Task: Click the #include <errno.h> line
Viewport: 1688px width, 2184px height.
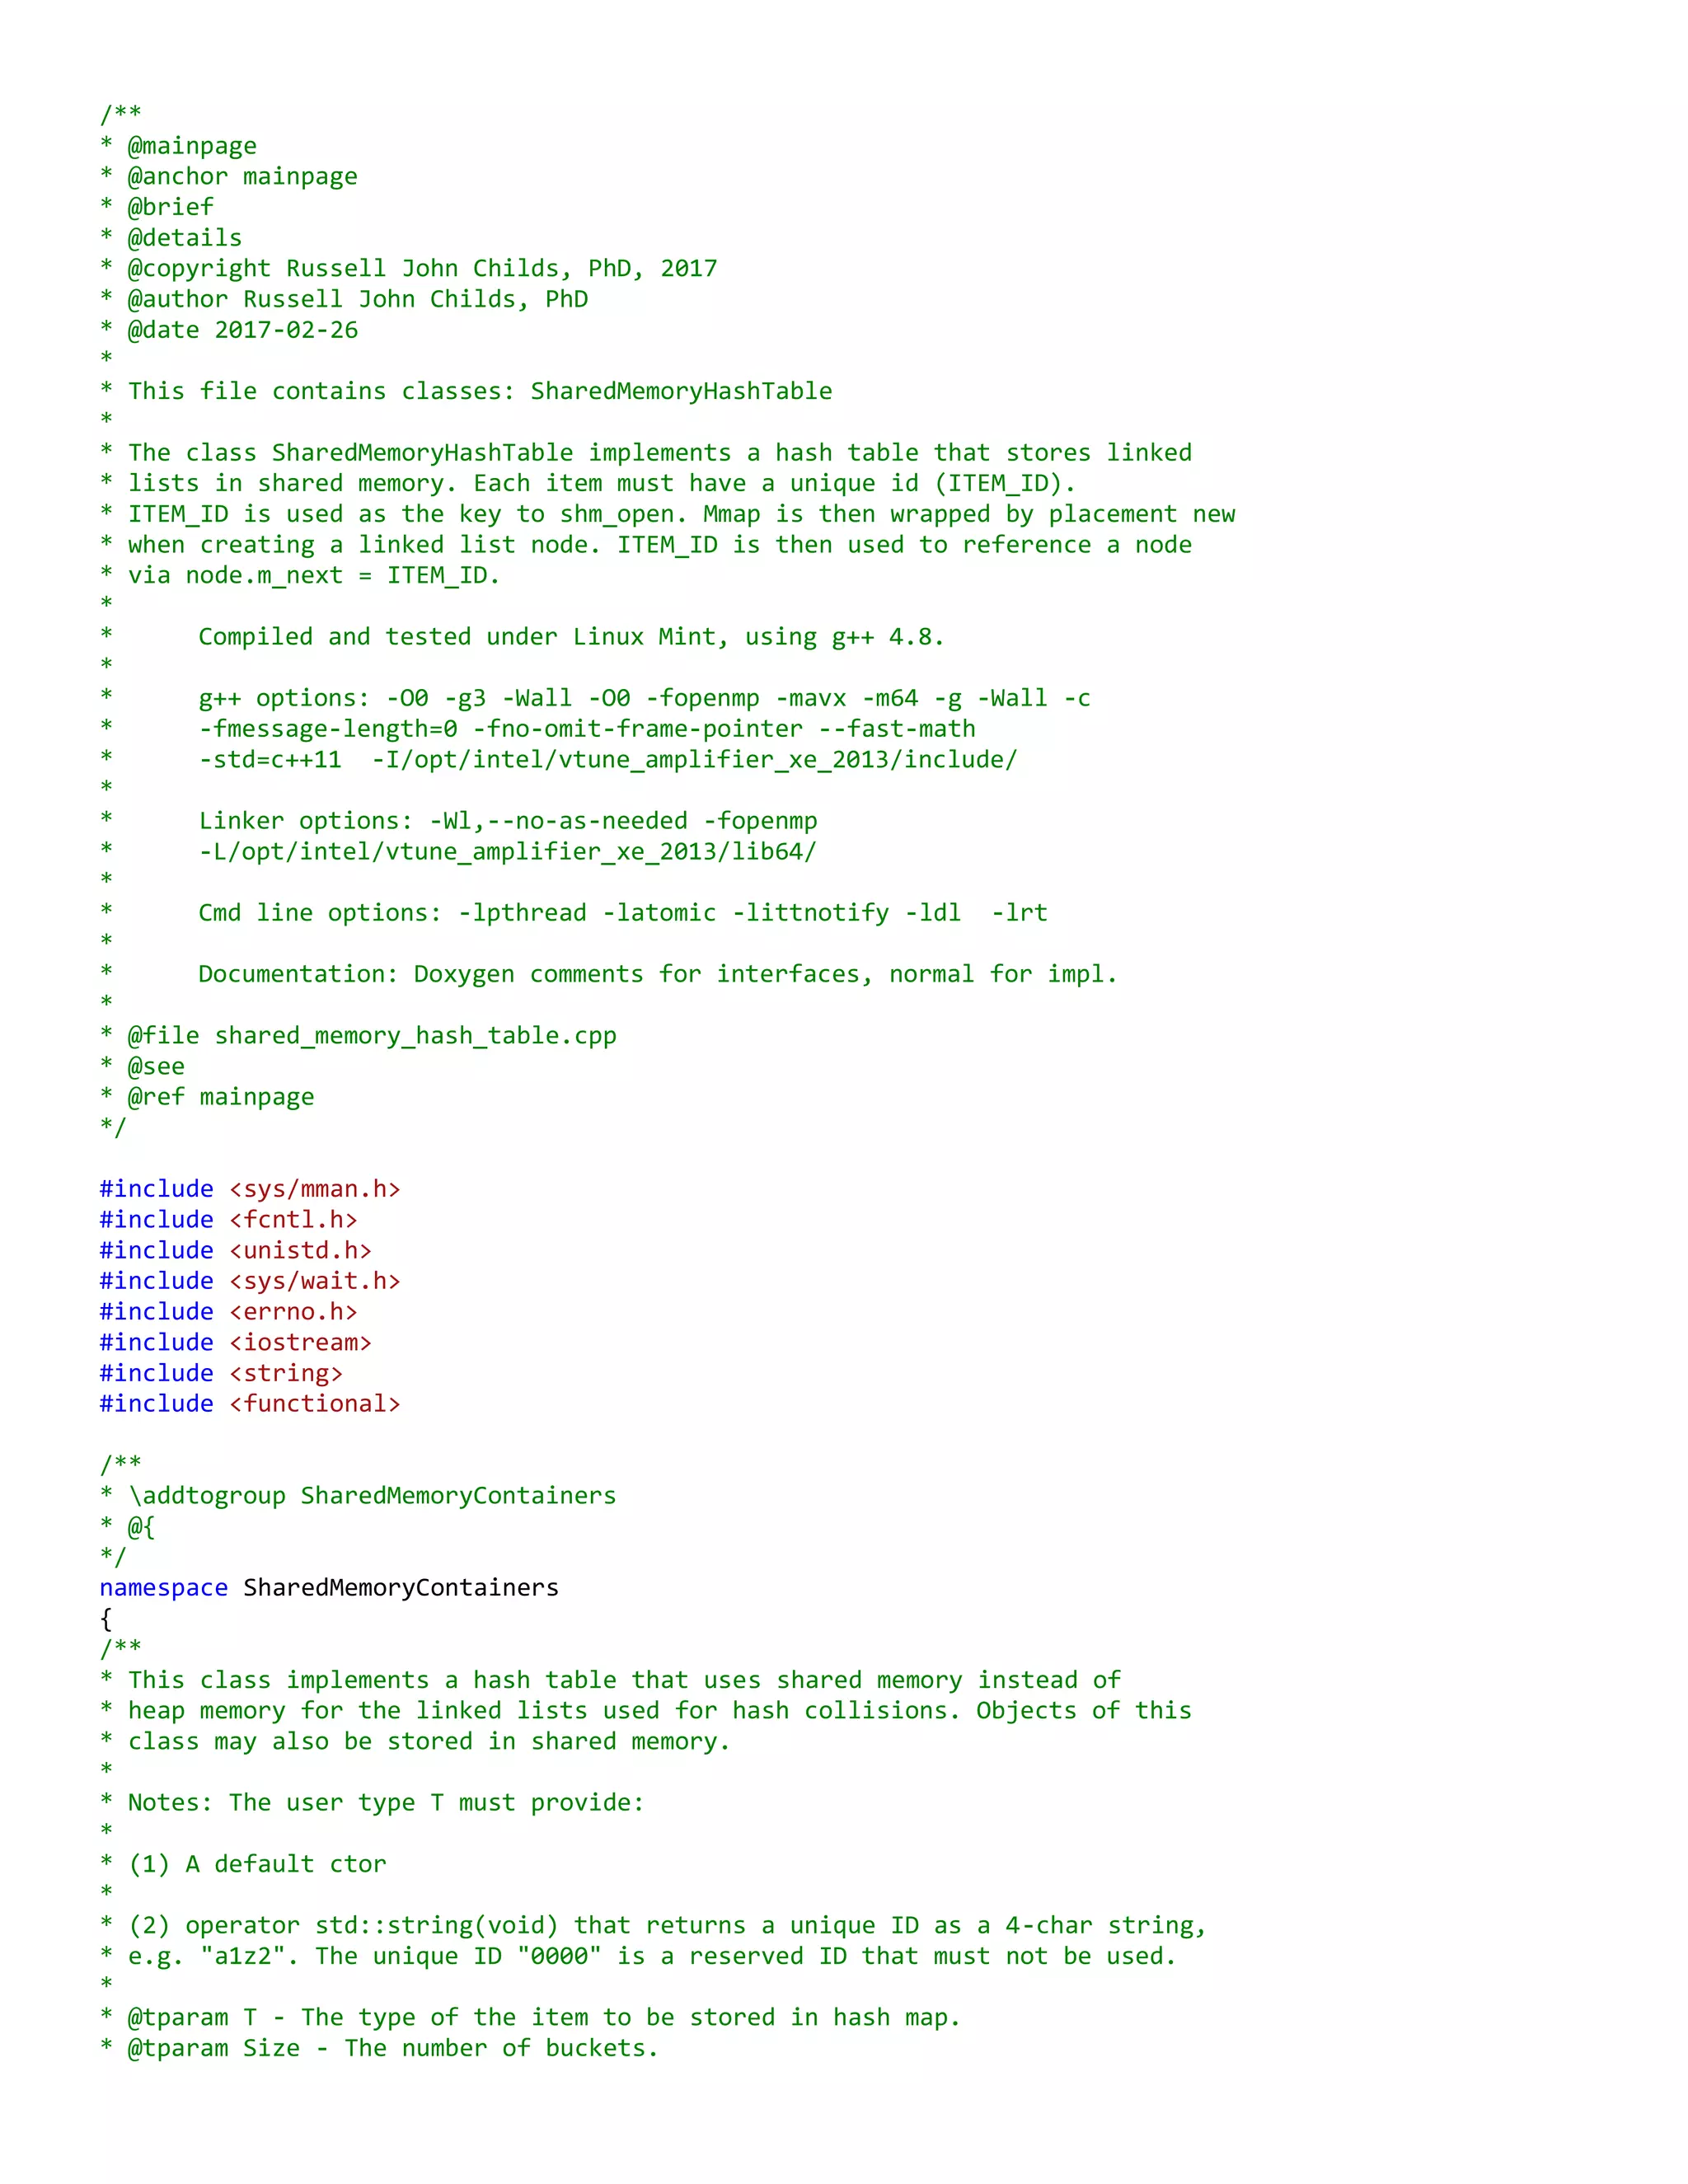Action: [228, 1312]
